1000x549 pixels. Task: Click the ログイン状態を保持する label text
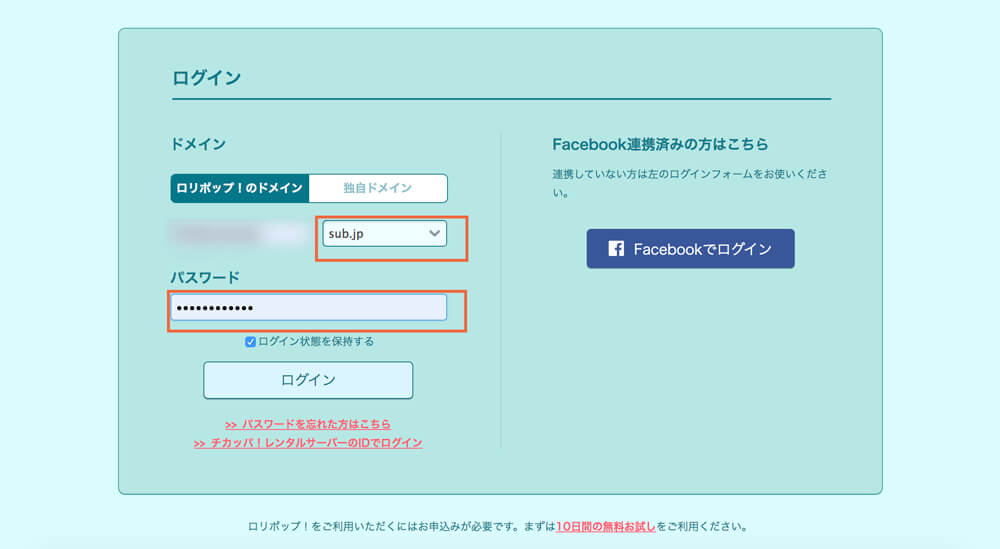point(316,342)
